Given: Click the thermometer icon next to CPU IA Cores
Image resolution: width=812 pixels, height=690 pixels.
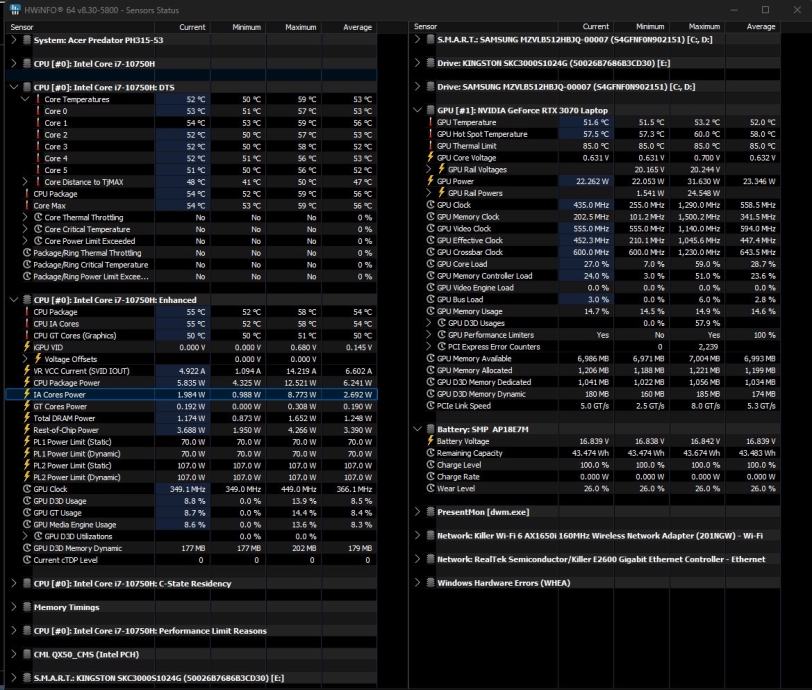Looking at the screenshot, I should click(27, 324).
